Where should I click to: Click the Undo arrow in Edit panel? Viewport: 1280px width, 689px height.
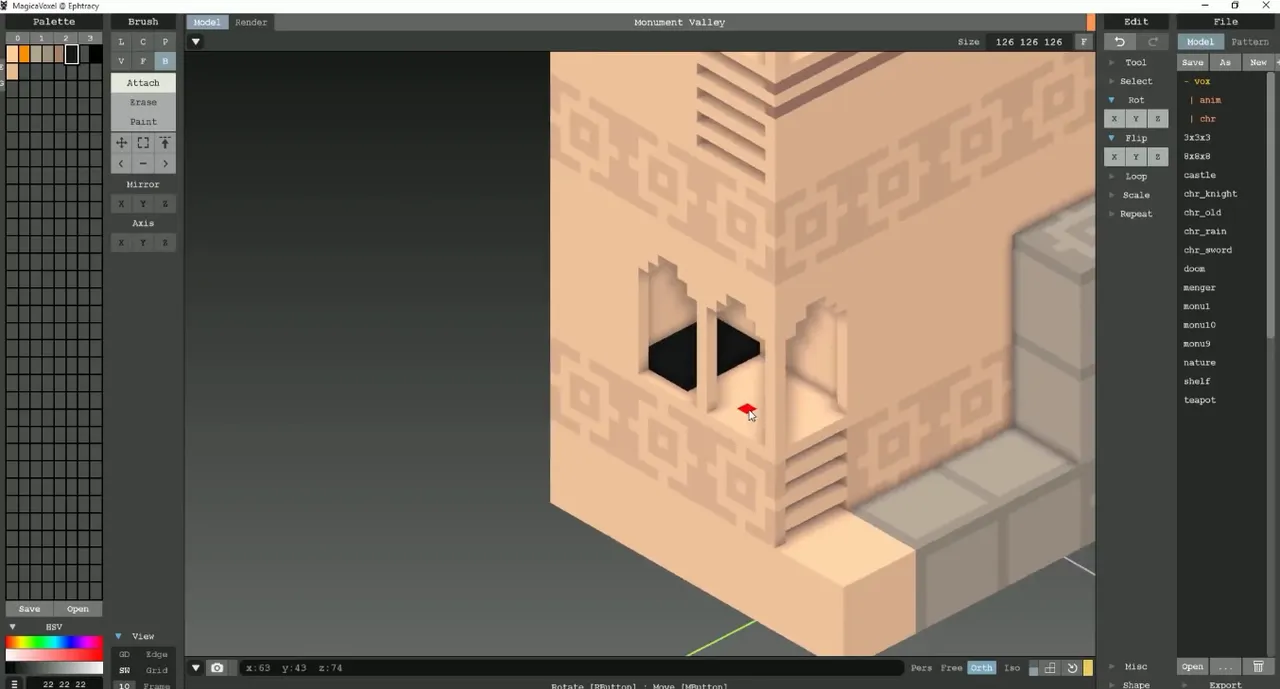1120,42
